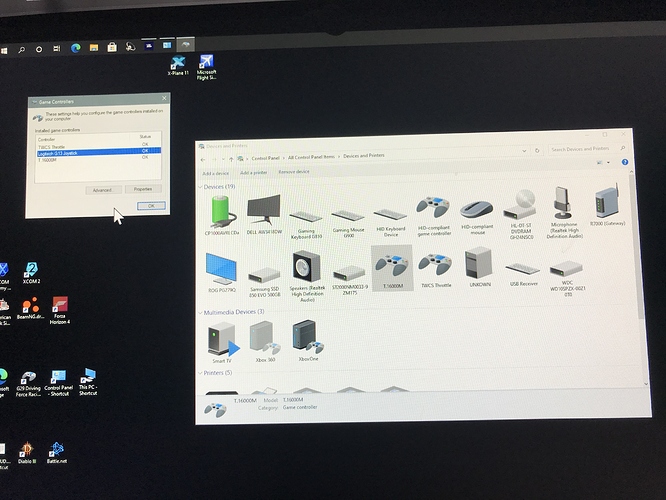Viewport: 666px width, 500px height.
Task: Select TWCS Throttle in controller list
Action: [99, 146]
